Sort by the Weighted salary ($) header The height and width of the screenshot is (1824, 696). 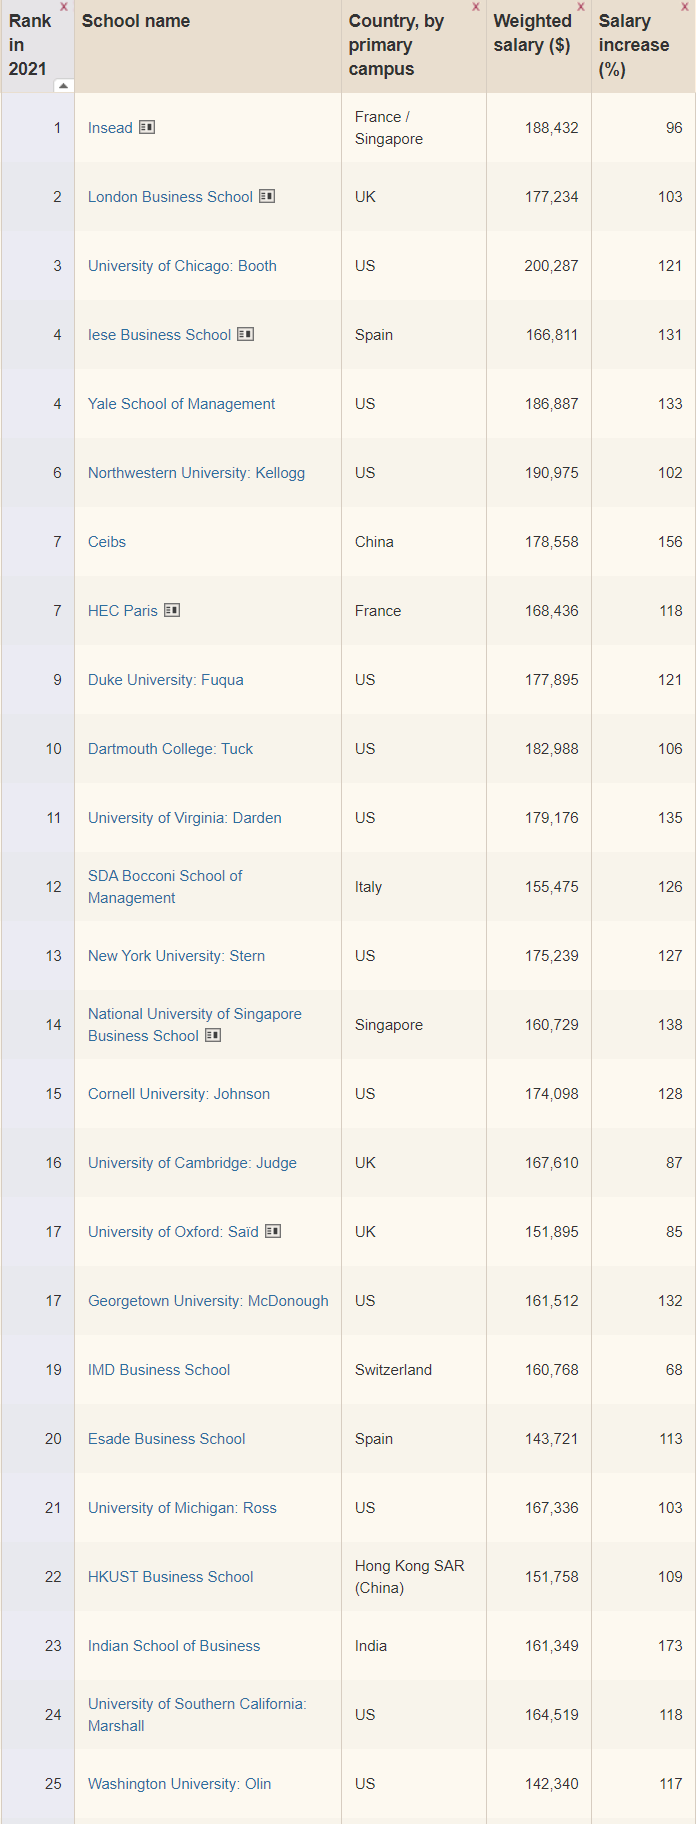532,33
